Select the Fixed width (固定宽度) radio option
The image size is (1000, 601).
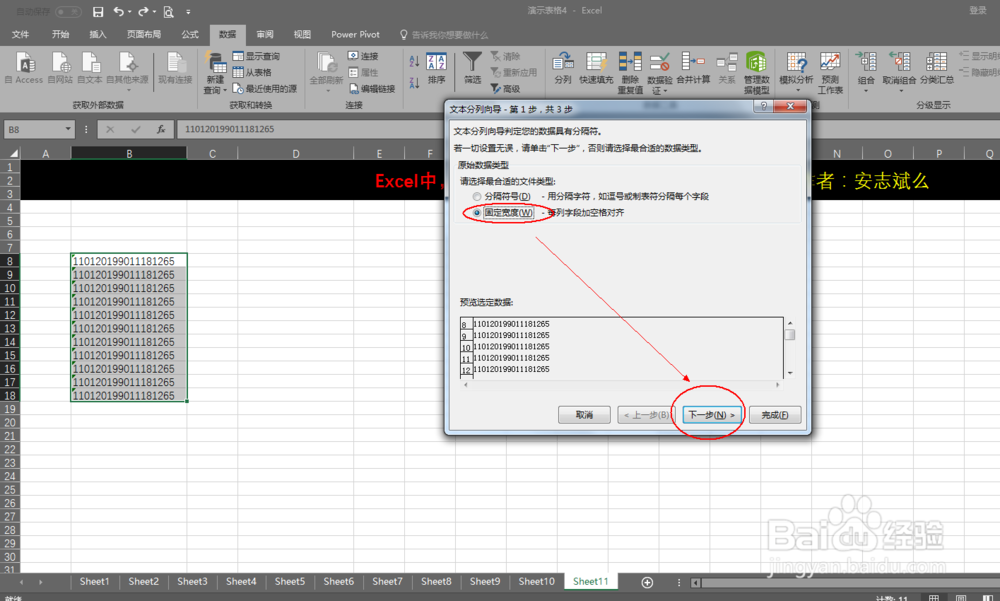477,212
